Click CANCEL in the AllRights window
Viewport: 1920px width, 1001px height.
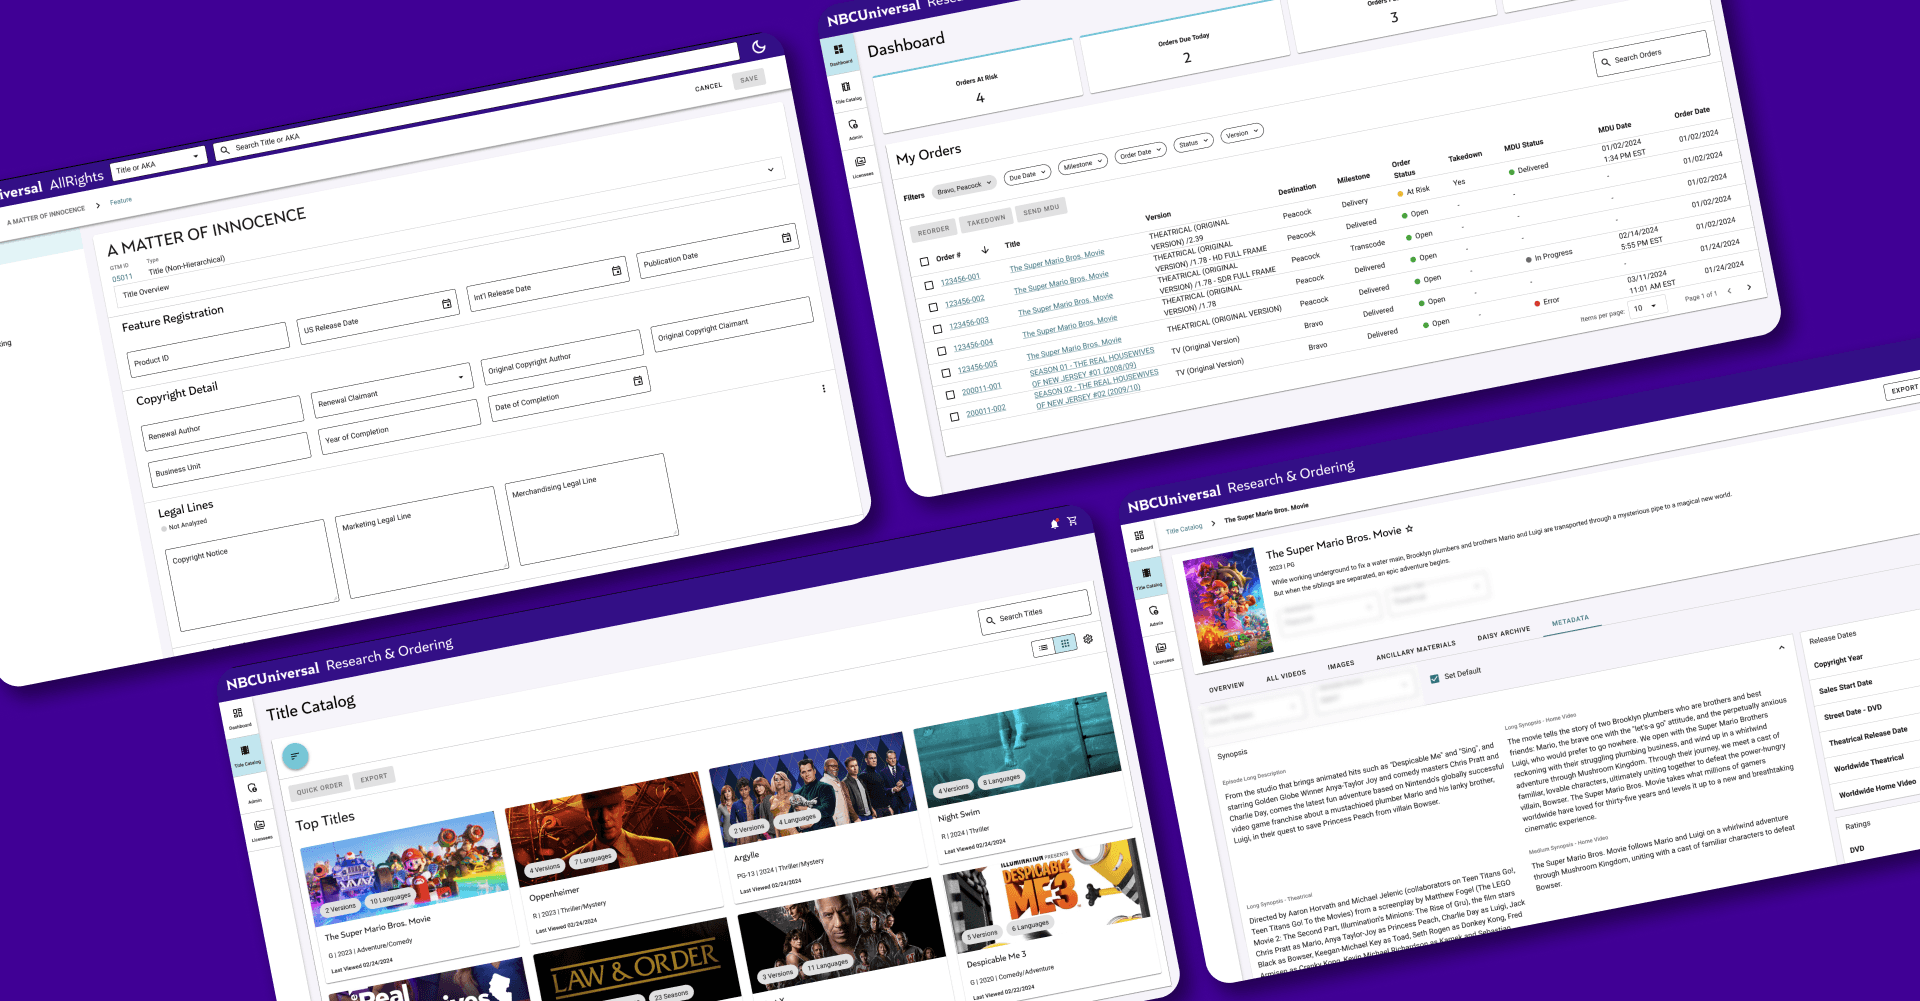[709, 87]
